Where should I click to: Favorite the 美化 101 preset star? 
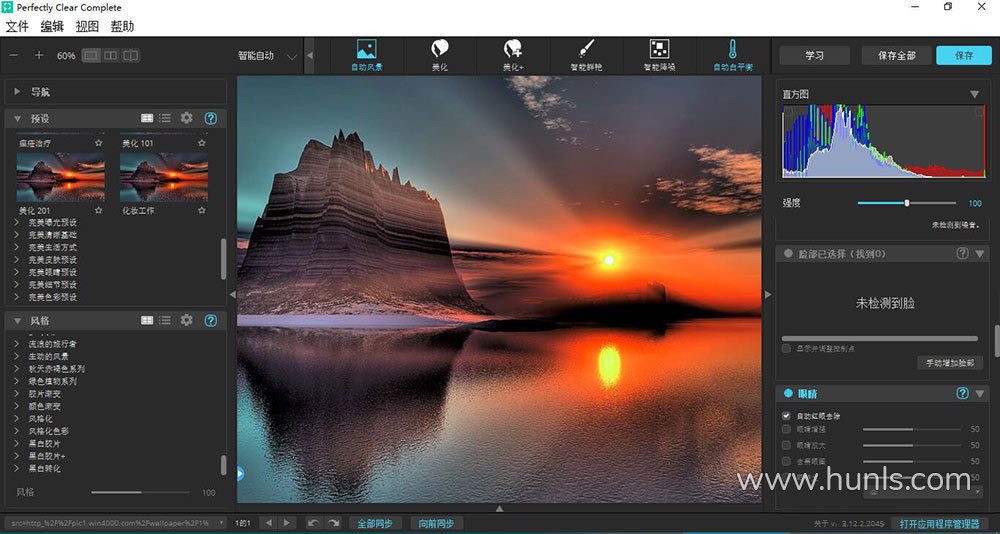coord(202,143)
